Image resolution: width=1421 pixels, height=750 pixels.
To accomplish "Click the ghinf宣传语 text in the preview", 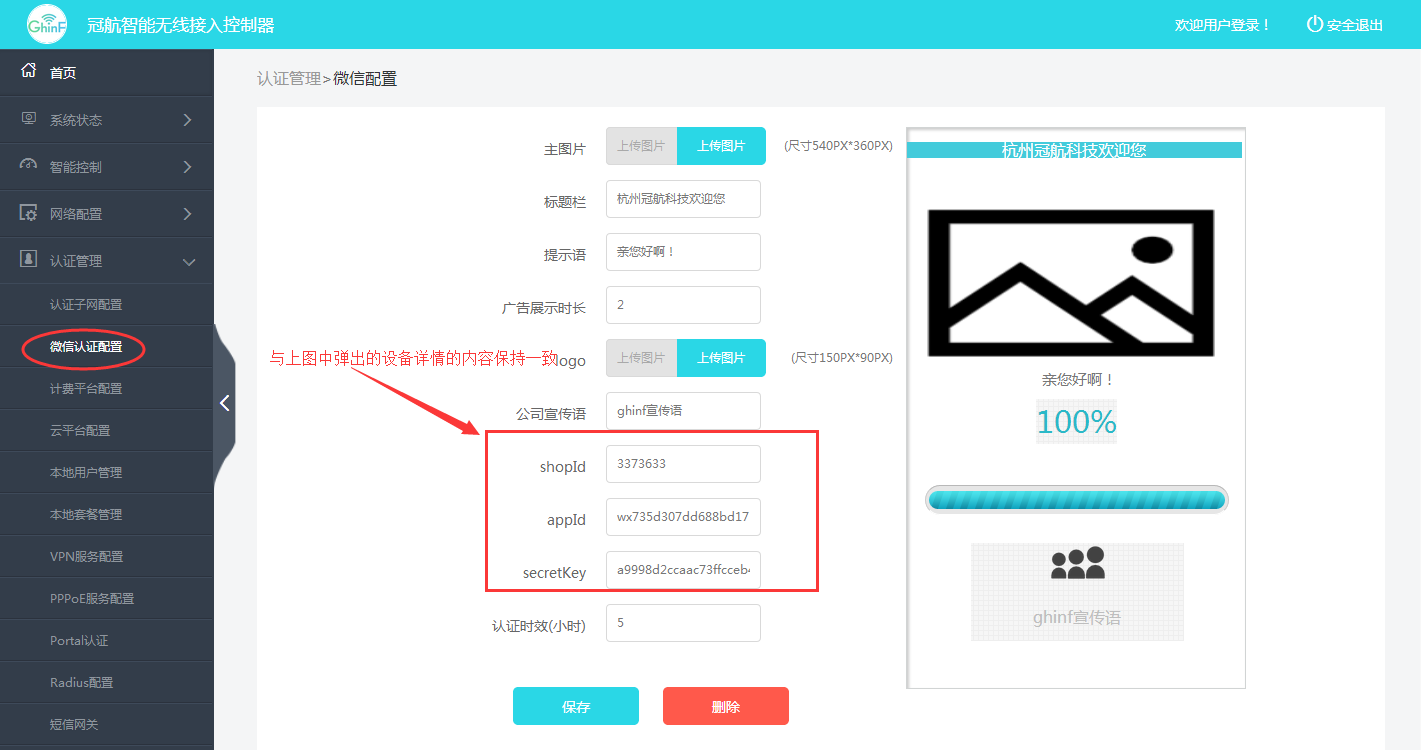I will (1077, 618).
